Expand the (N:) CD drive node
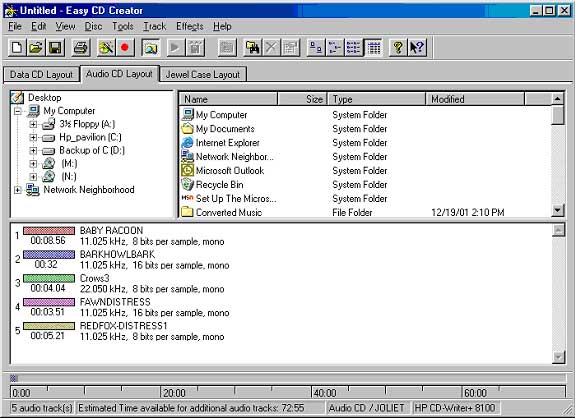Image resolution: width=575 pixels, height=418 pixels. 33,177
